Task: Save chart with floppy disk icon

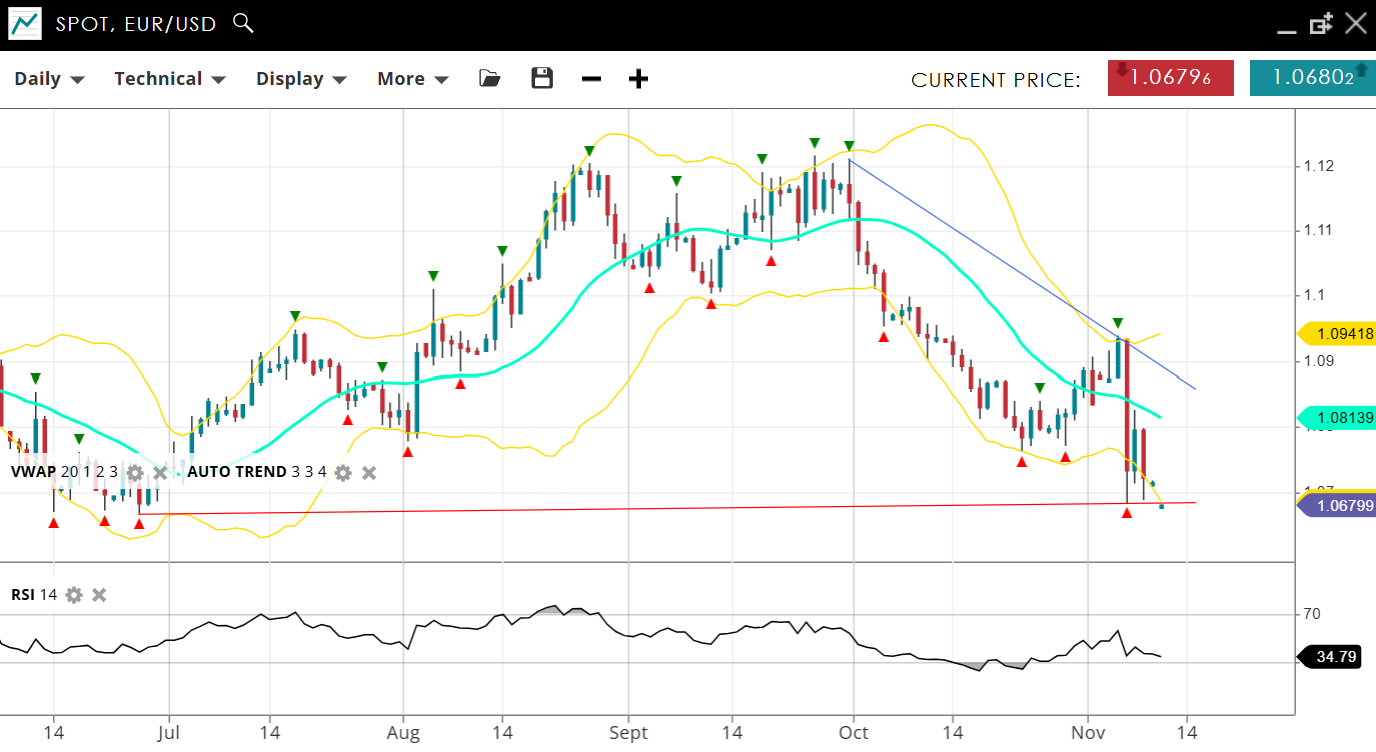Action: point(542,78)
